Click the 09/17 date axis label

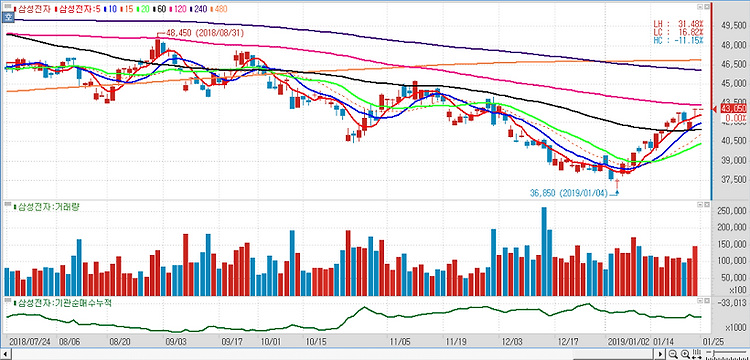232,342
